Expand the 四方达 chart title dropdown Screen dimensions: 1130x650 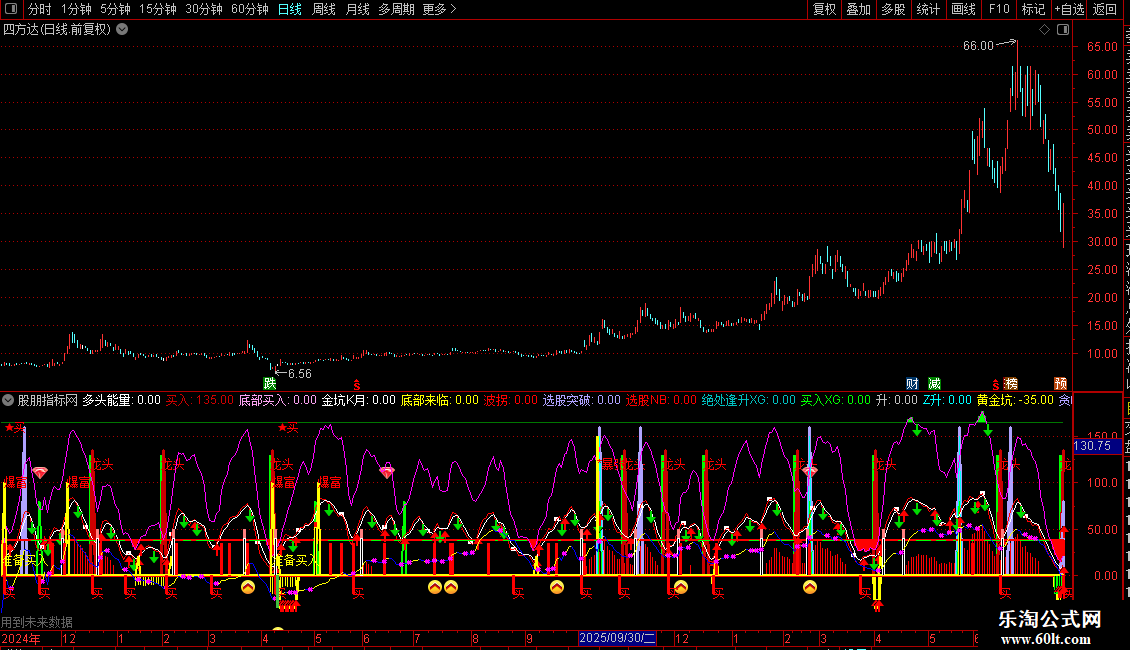(x=123, y=30)
